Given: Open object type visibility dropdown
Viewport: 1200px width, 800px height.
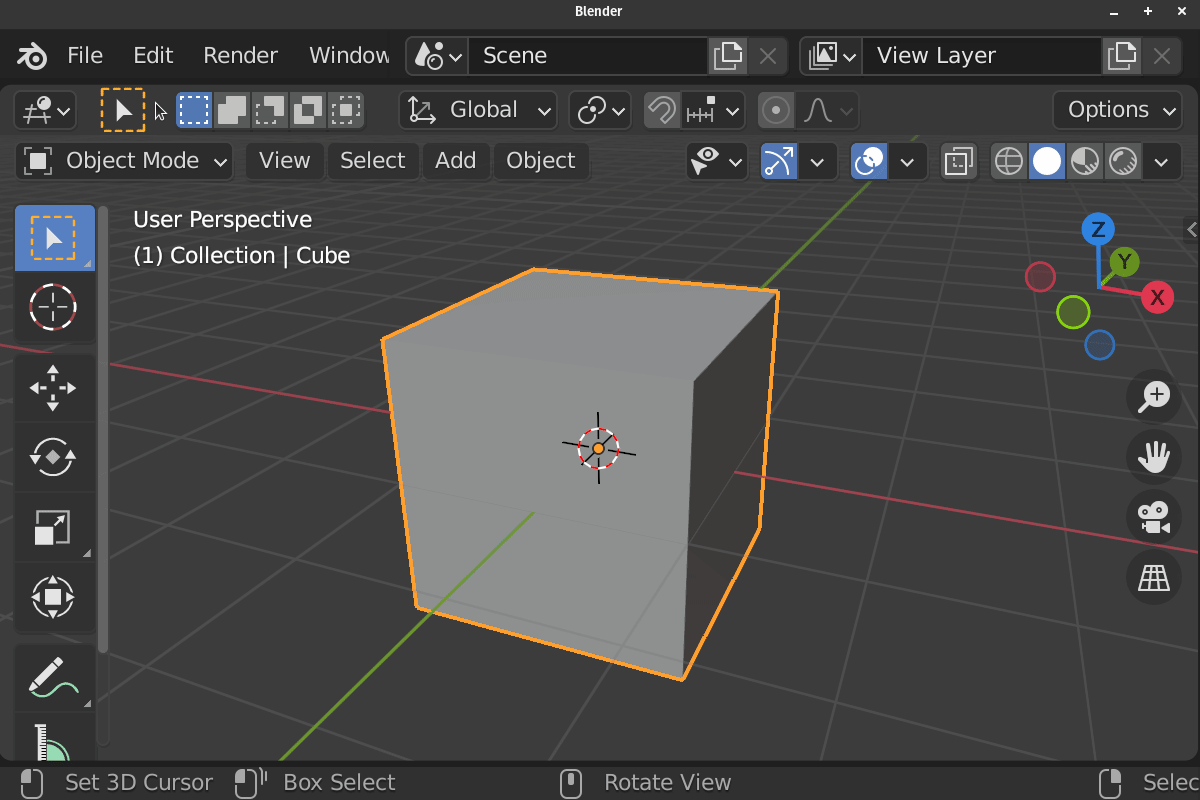Looking at the screenshot, I should (717, 161).
